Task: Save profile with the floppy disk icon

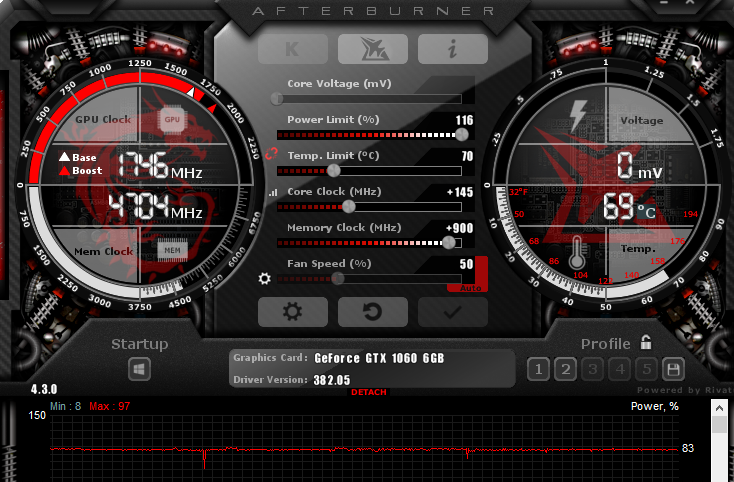Action: 674,369
